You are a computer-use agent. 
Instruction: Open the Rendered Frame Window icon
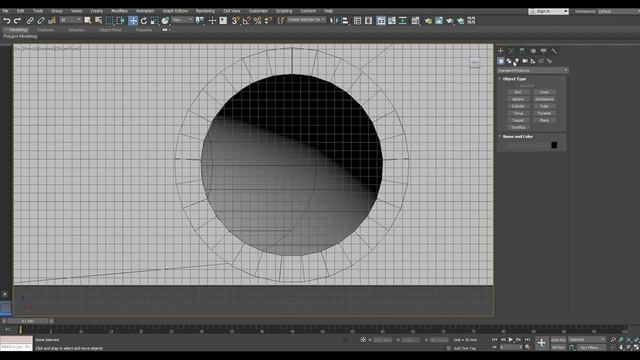pyautogui.click(x=439, y=20)
